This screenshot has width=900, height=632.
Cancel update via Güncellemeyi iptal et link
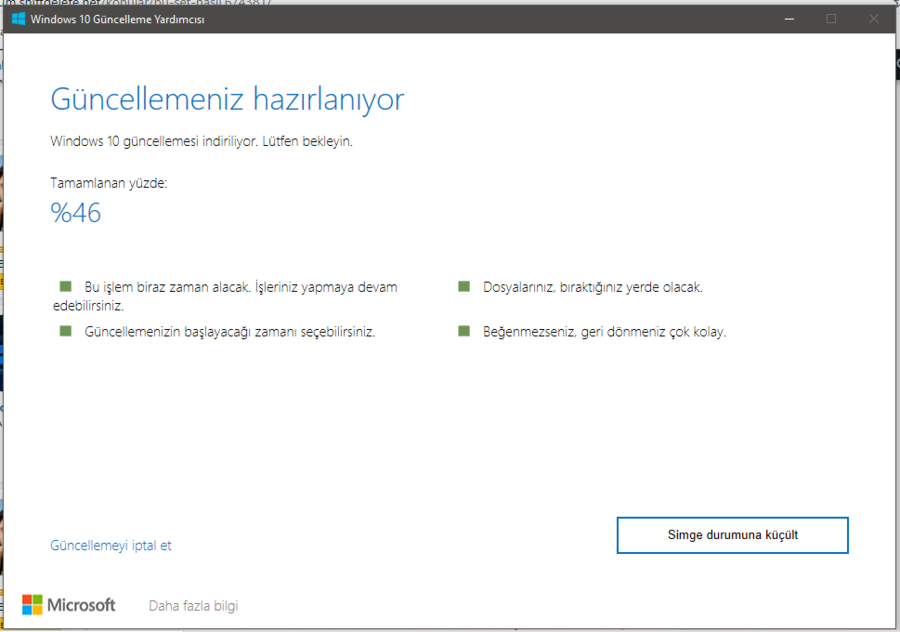pyautogui.click(x=111, y=545)
